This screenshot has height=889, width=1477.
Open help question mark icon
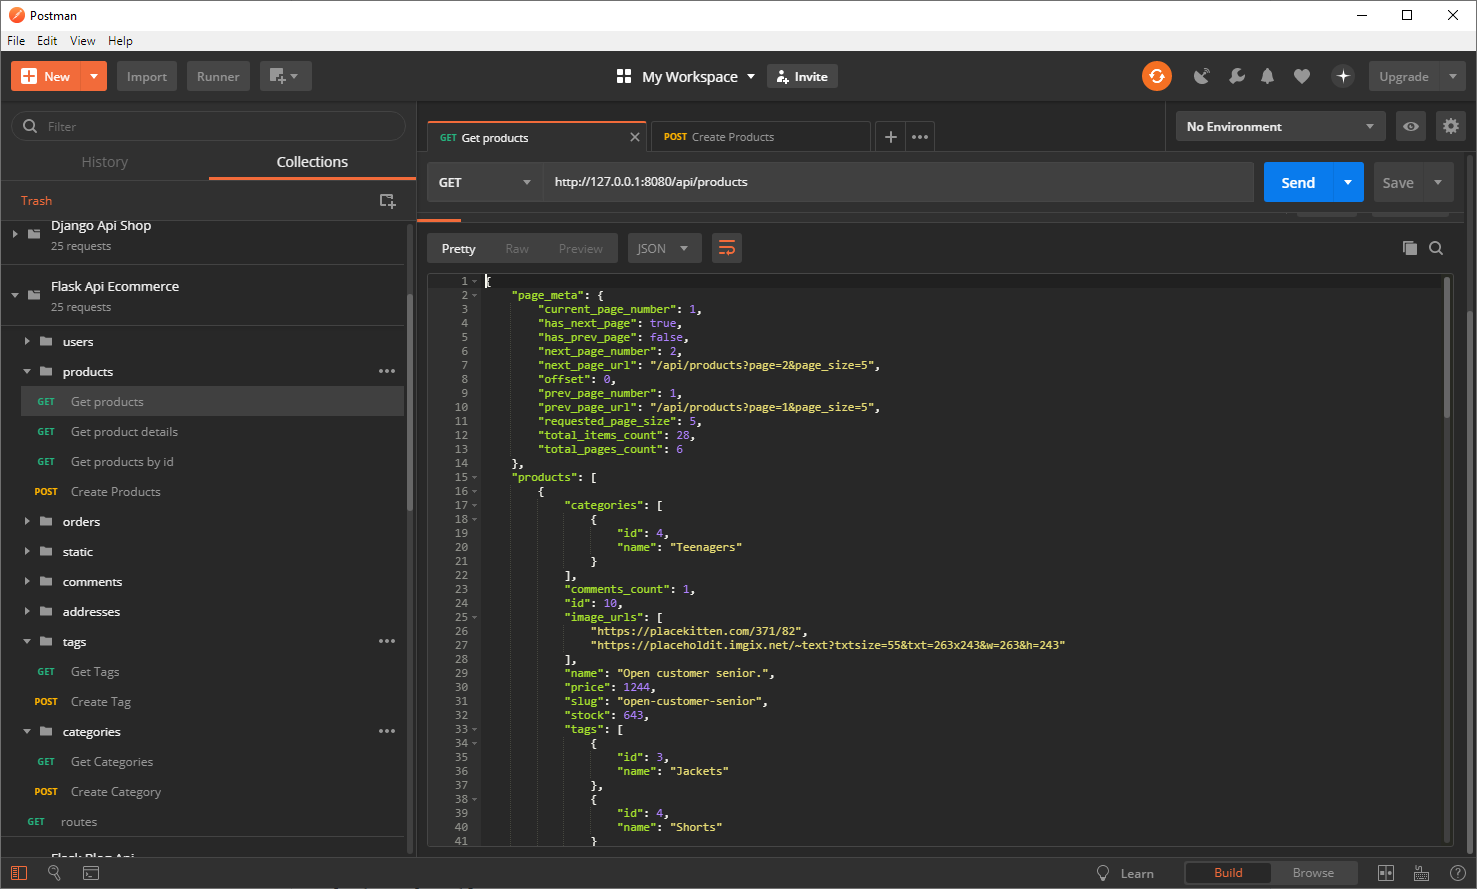click(1457, 873)
